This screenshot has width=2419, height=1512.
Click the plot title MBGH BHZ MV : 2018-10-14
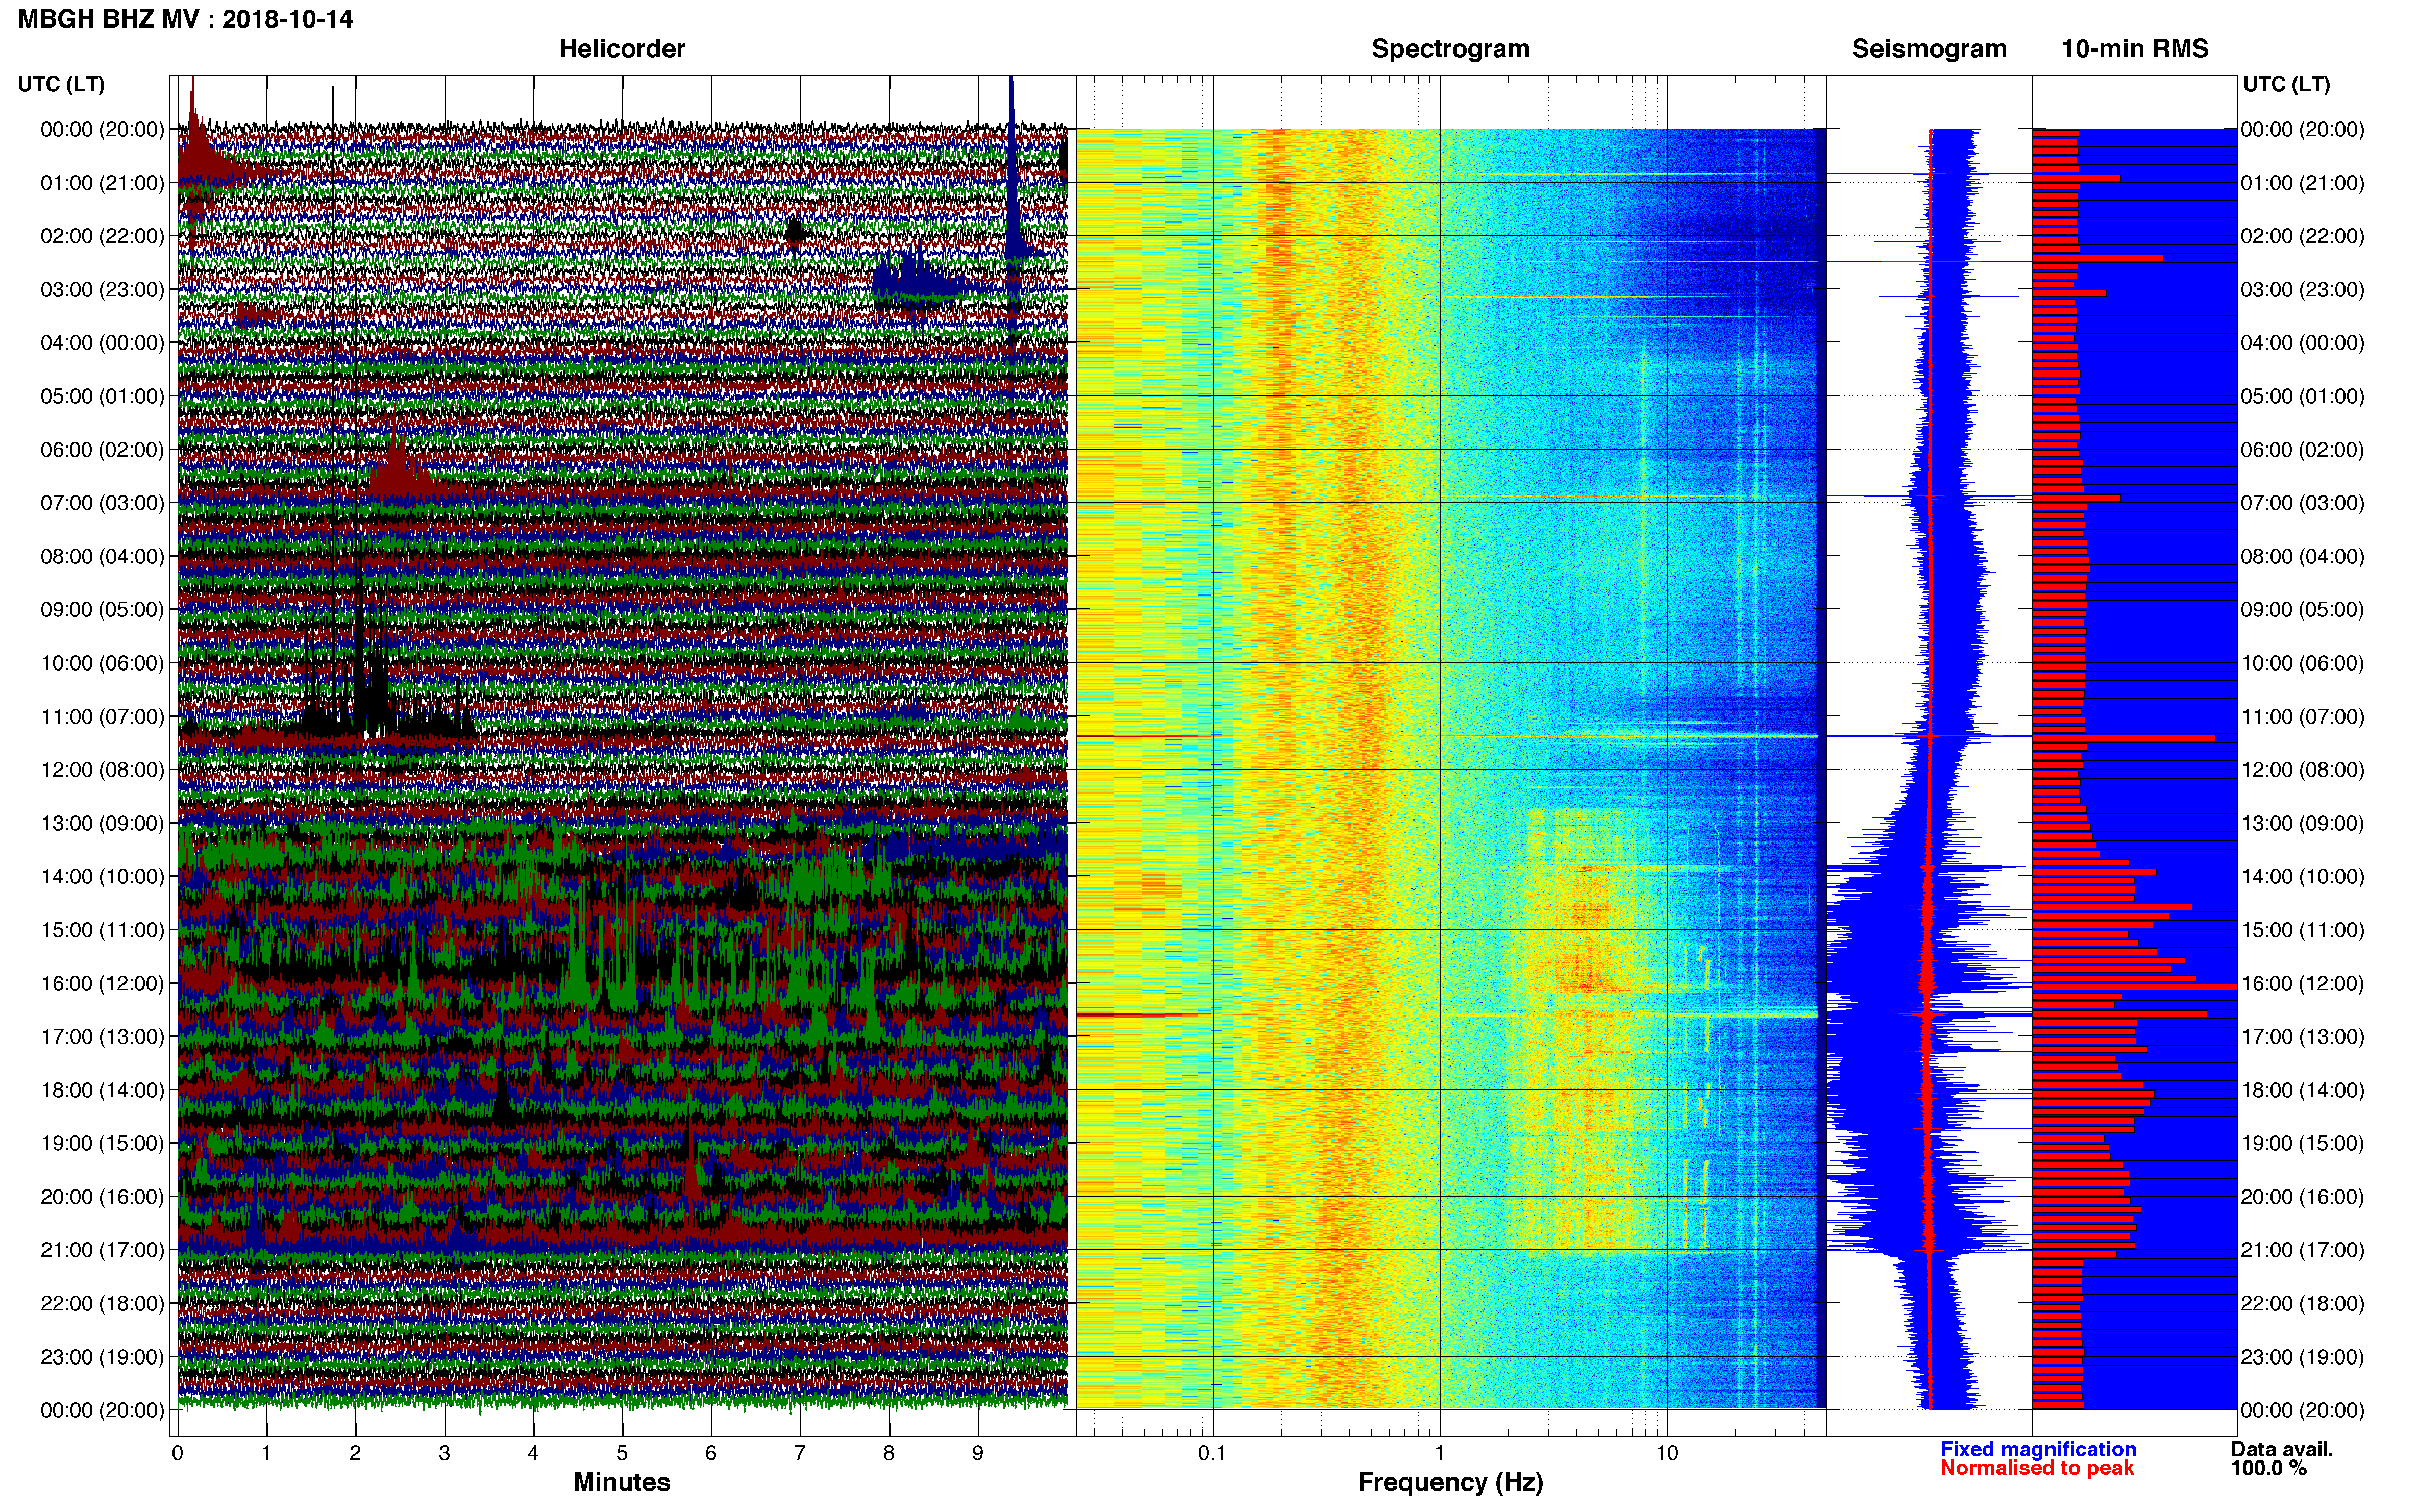185,19
